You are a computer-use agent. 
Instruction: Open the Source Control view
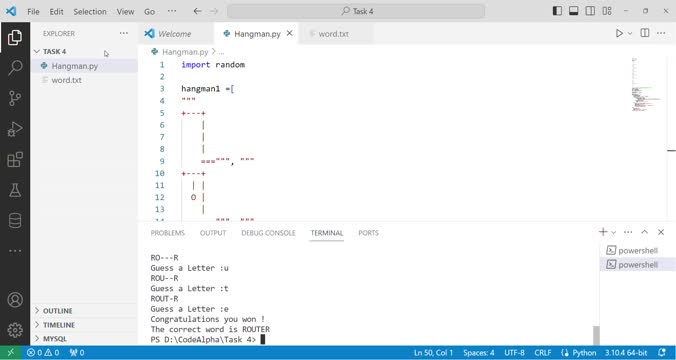coord(15,98)
